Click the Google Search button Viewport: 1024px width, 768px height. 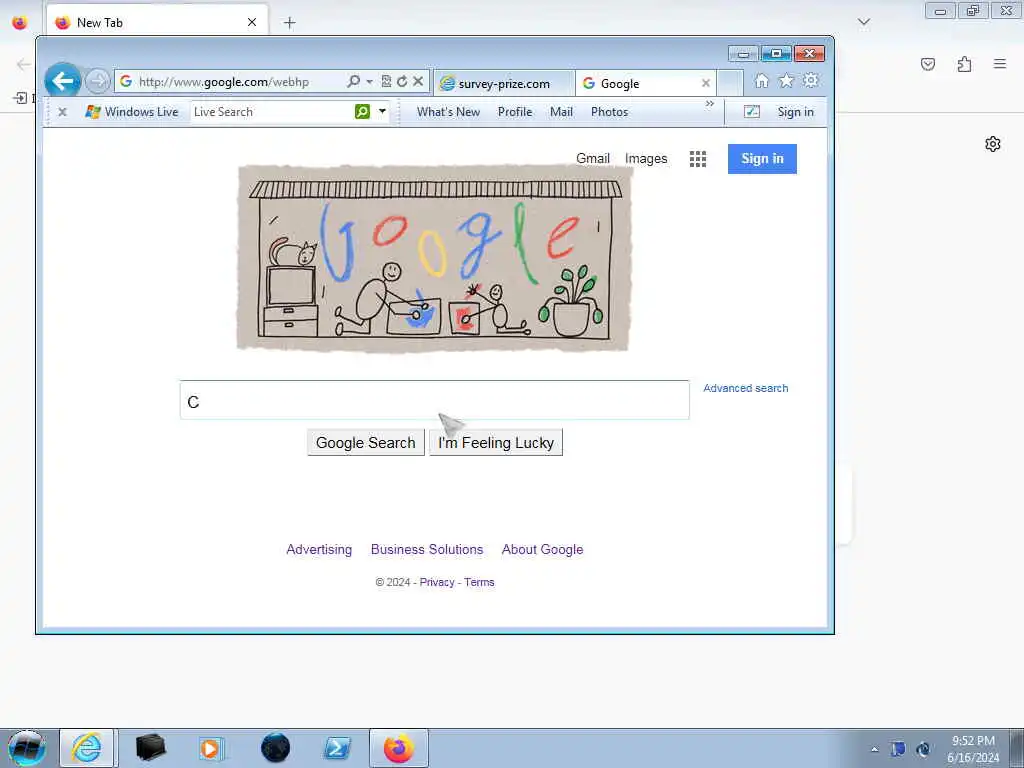(366, 443)
